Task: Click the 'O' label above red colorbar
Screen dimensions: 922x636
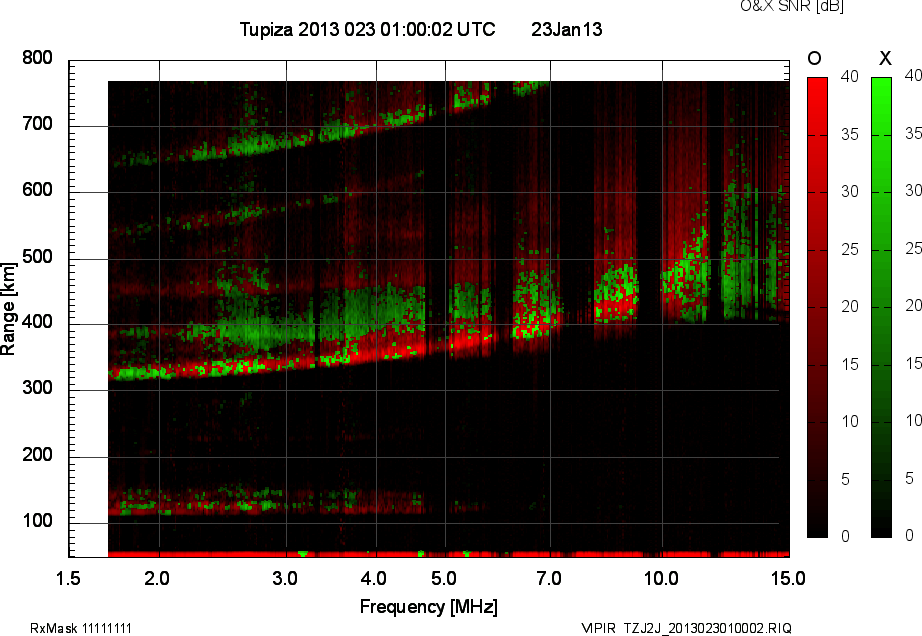Action: (814, 58)
